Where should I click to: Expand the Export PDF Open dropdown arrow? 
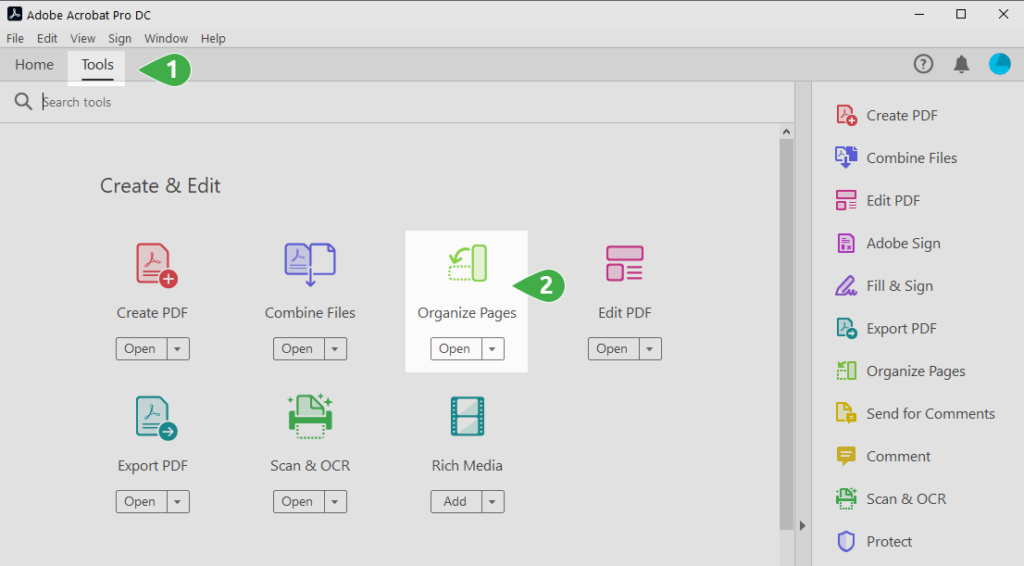tap(178, 501)
